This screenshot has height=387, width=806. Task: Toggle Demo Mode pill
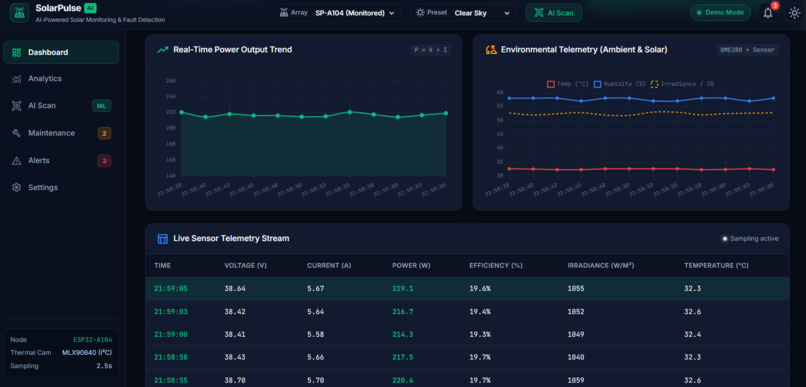(720, 13)
